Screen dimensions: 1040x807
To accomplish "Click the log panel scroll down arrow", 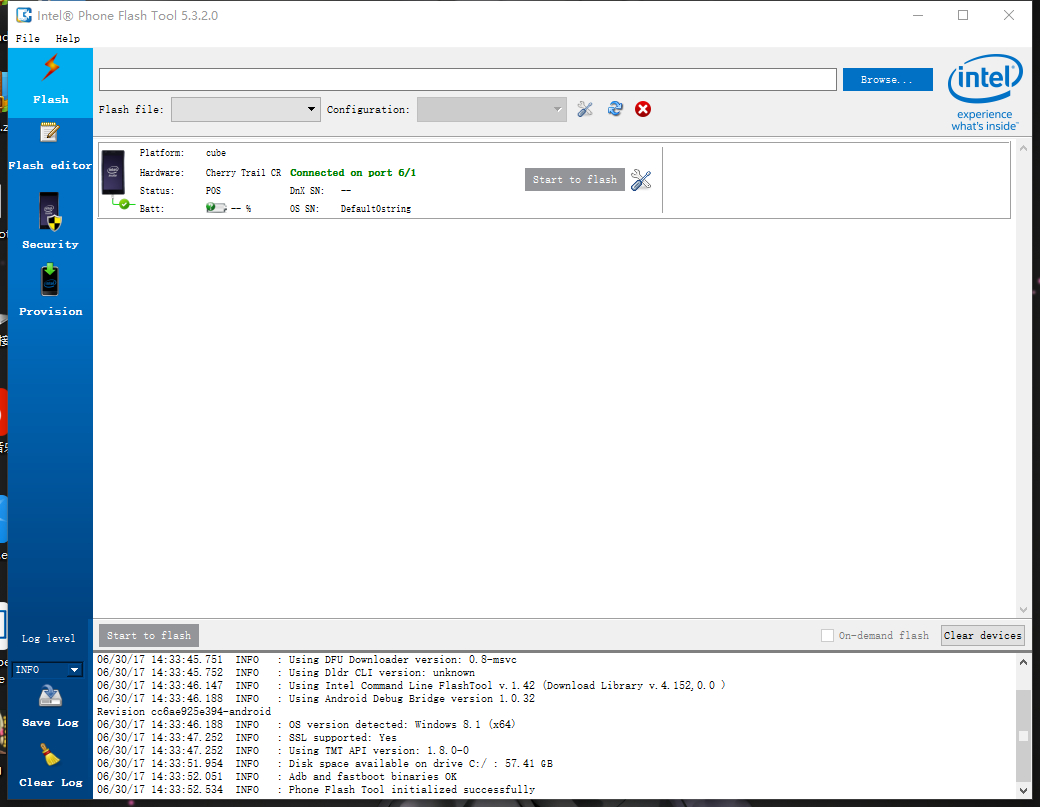I will coord(1023,790).
